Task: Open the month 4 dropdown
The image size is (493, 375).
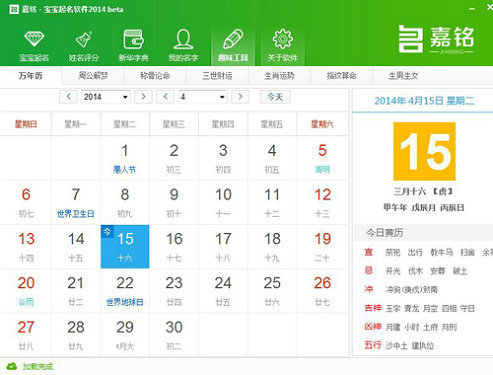Action: coord(203,97)
